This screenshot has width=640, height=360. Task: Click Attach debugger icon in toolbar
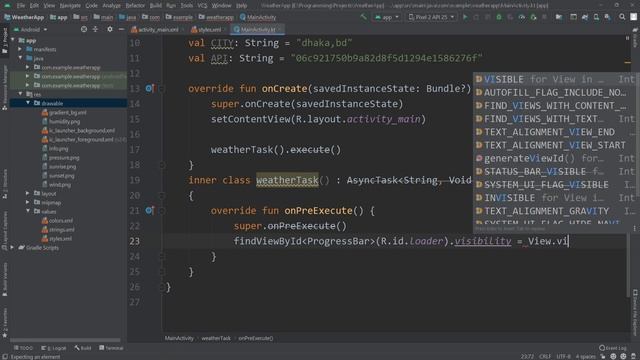tap(533, 17)
